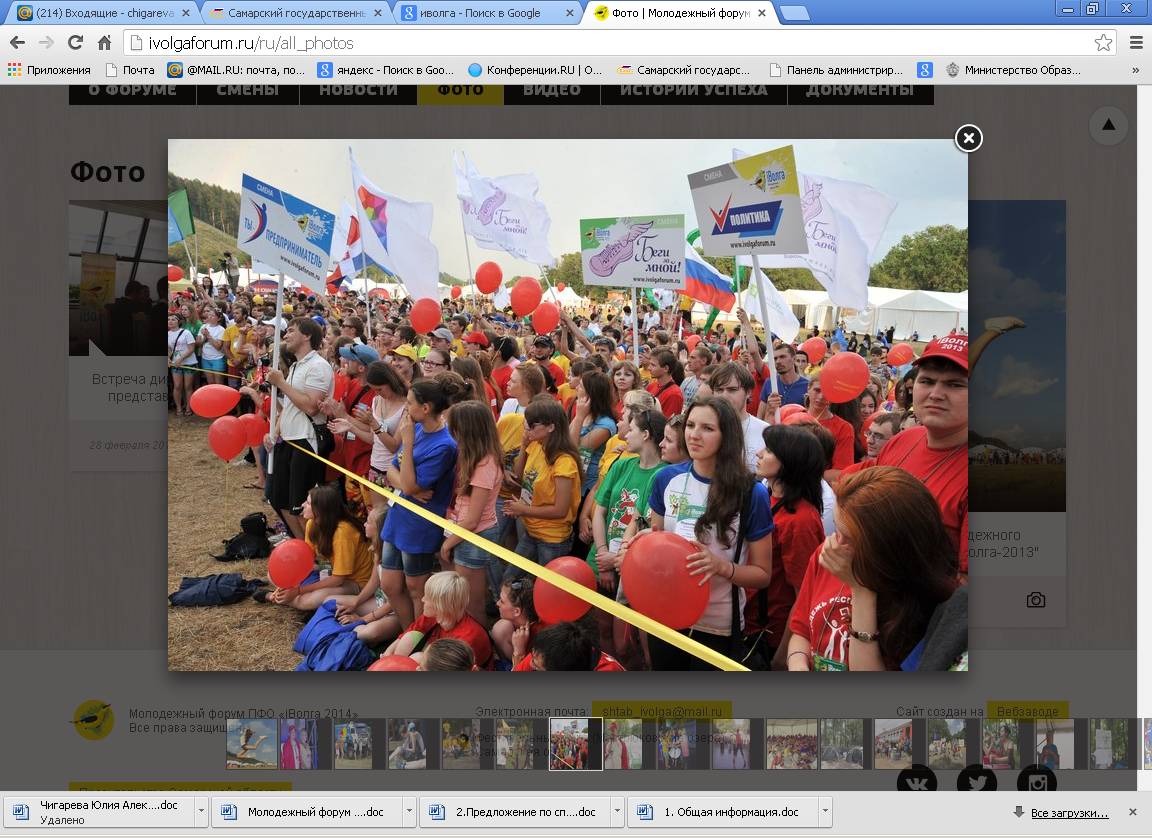This screenshot has height=838, width=1152.
Task: Expand options for 2.Предложение по сп....doc download
Action: tap(618, 812)
